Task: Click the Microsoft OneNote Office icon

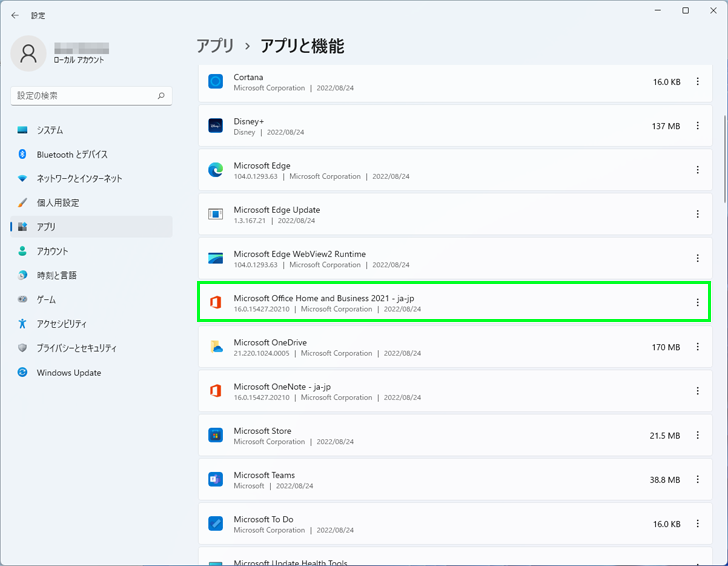Action: tap(215, 391)
